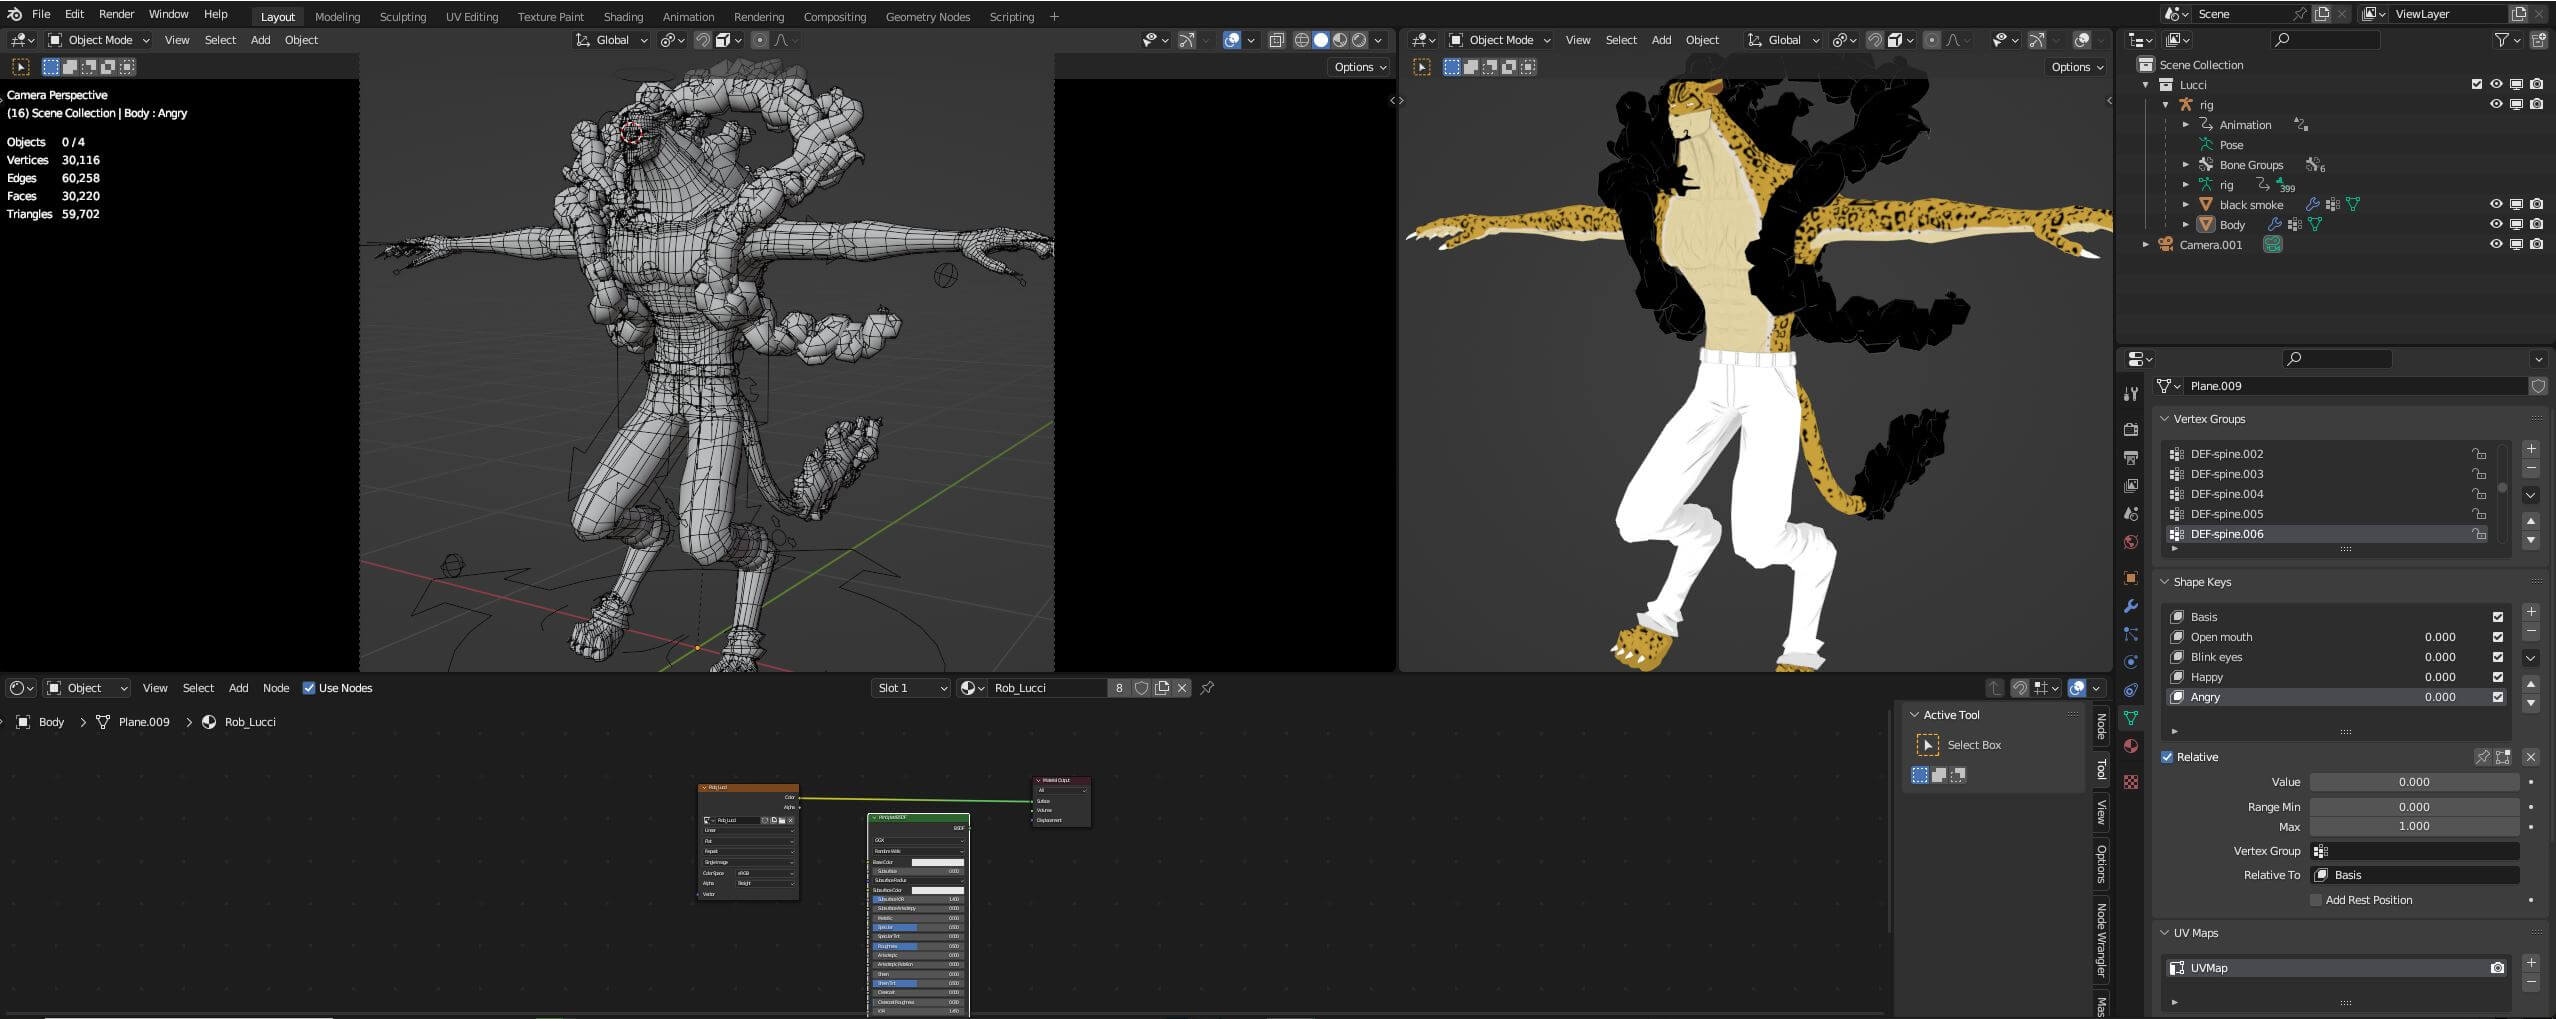This screenshot has width=2556, height=1019.
Task: Click the add shape key plus button
Action: point(2530,612)
